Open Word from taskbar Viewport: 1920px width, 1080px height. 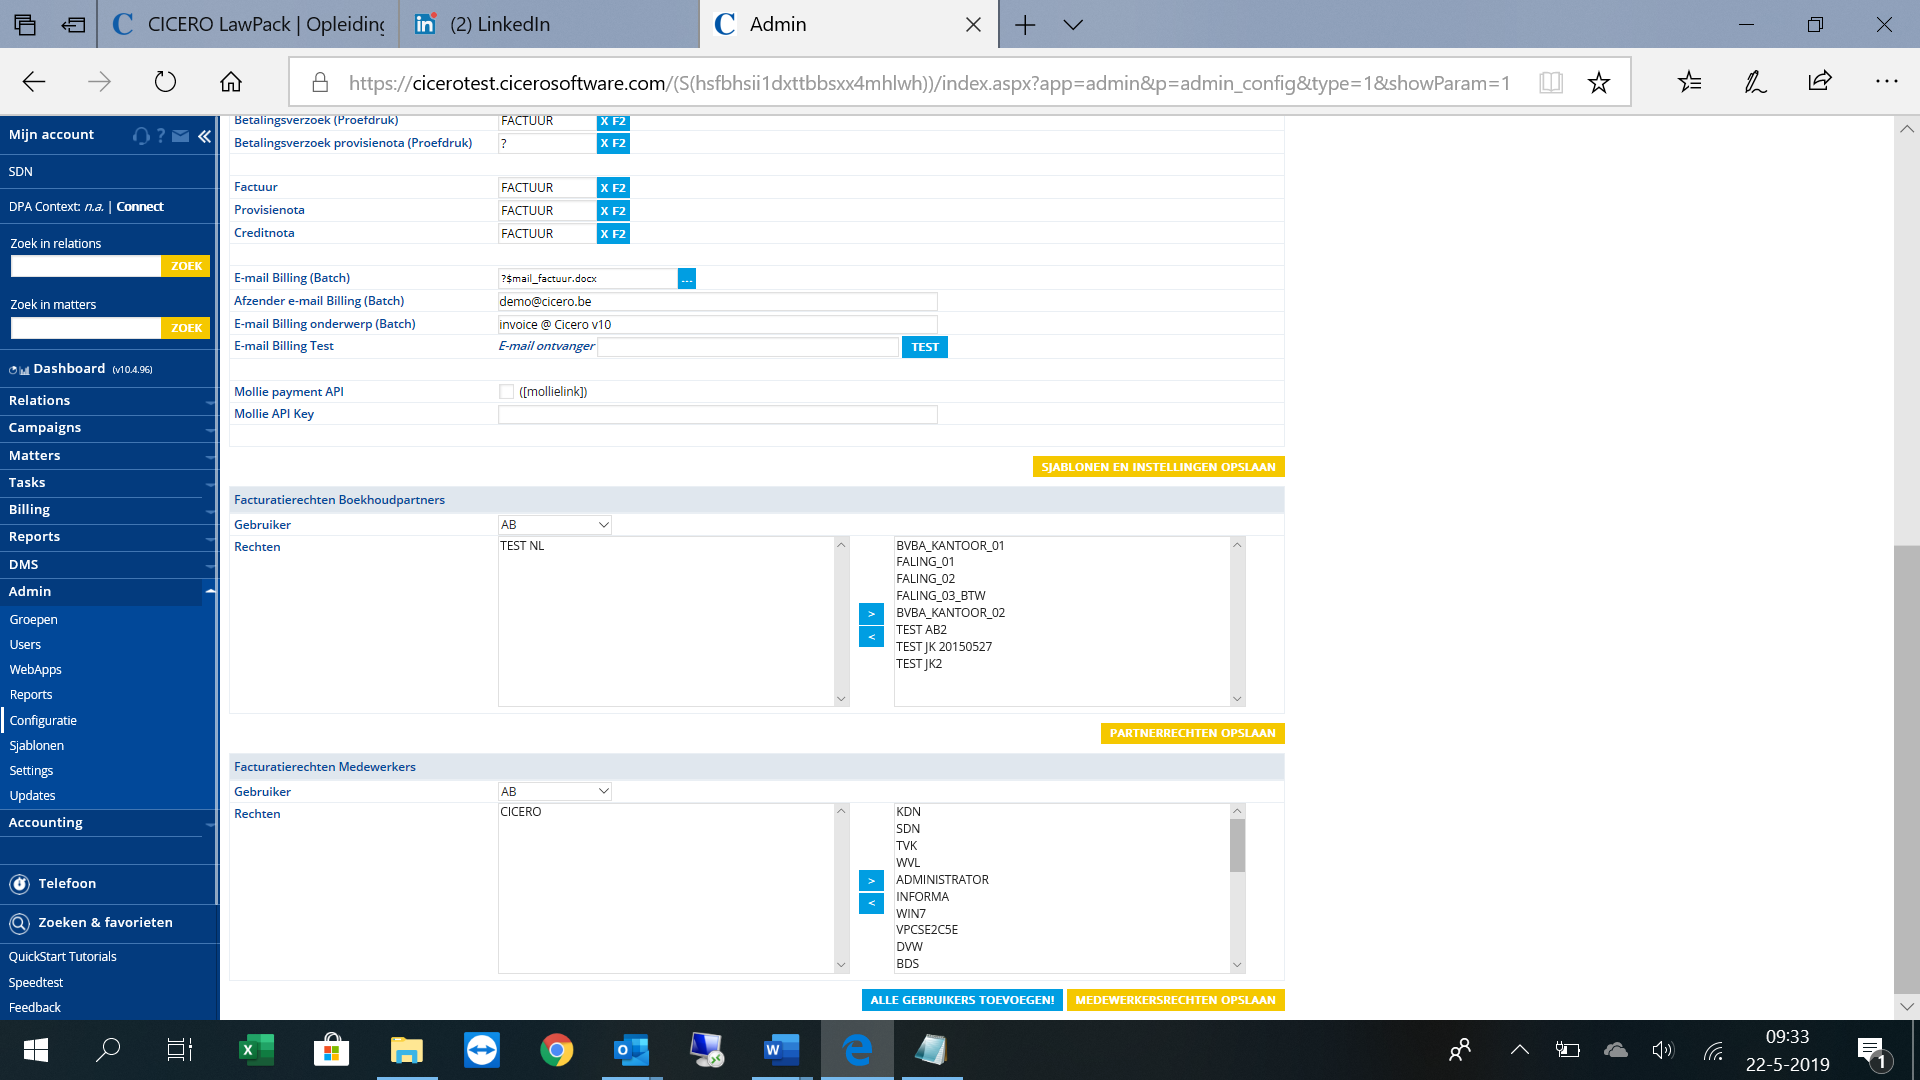click(x=781, y=1050)
